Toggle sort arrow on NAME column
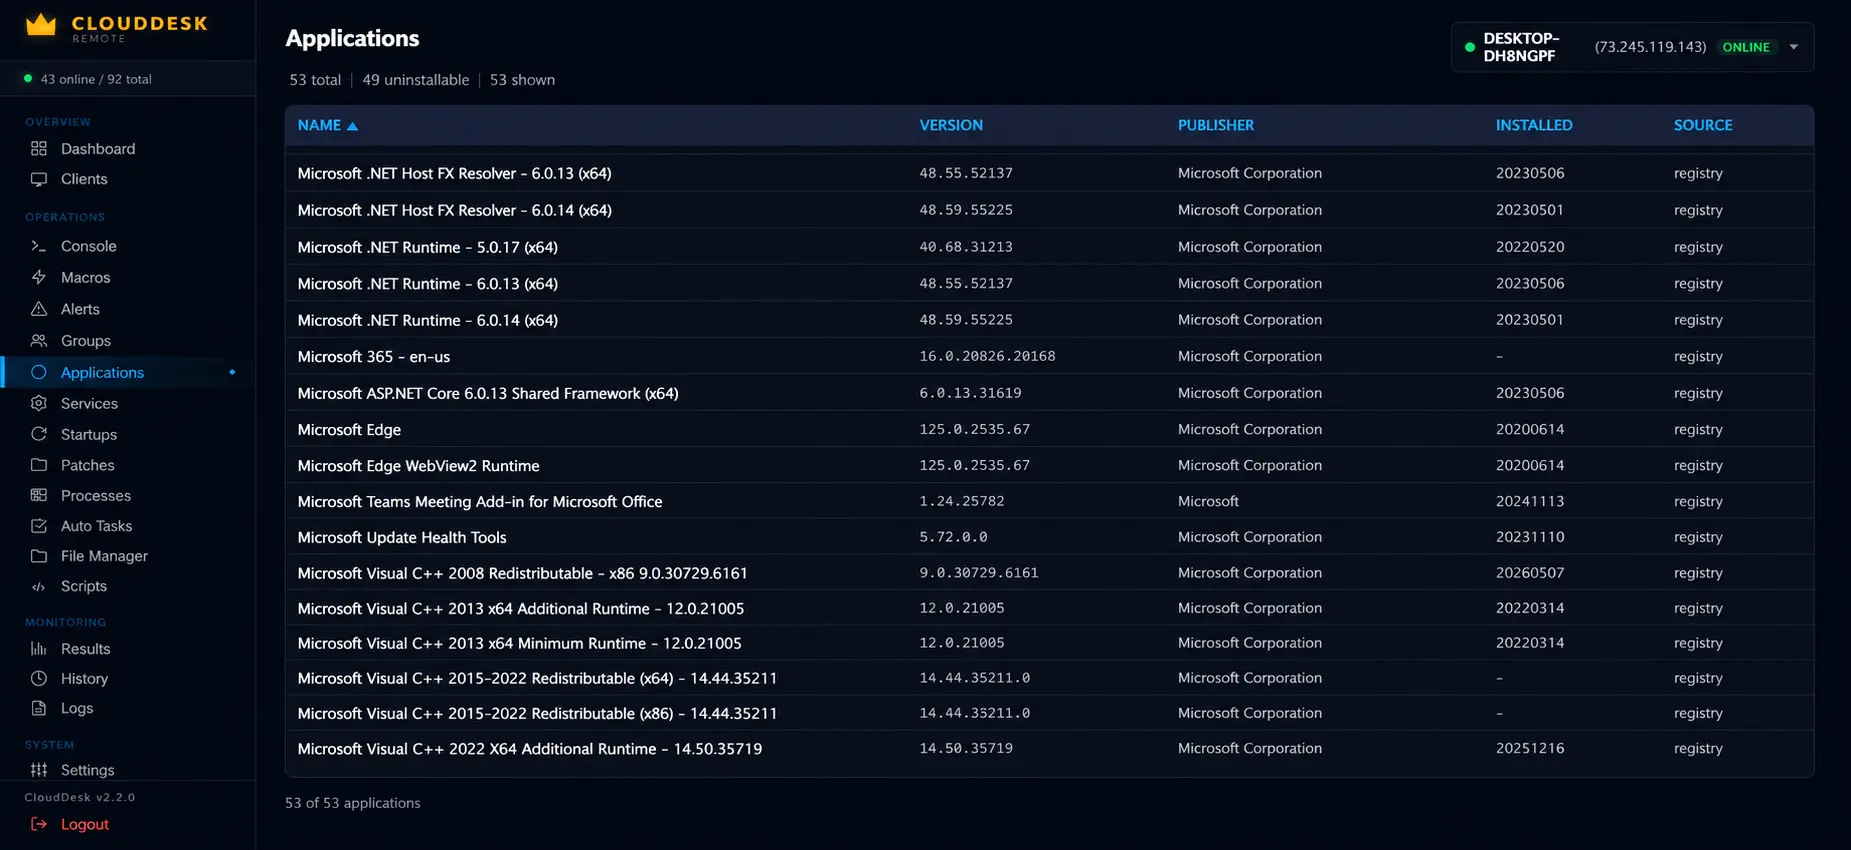 point(352,126)
